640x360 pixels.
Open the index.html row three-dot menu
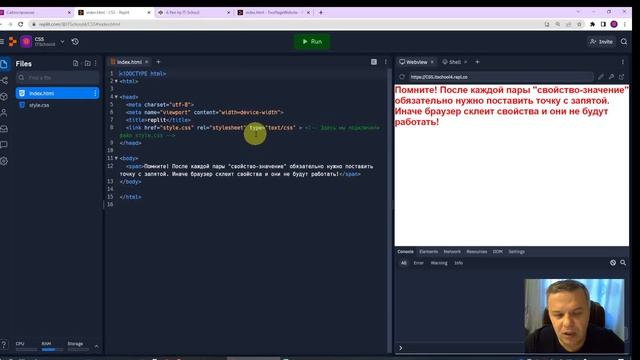(x=95, y=93)
